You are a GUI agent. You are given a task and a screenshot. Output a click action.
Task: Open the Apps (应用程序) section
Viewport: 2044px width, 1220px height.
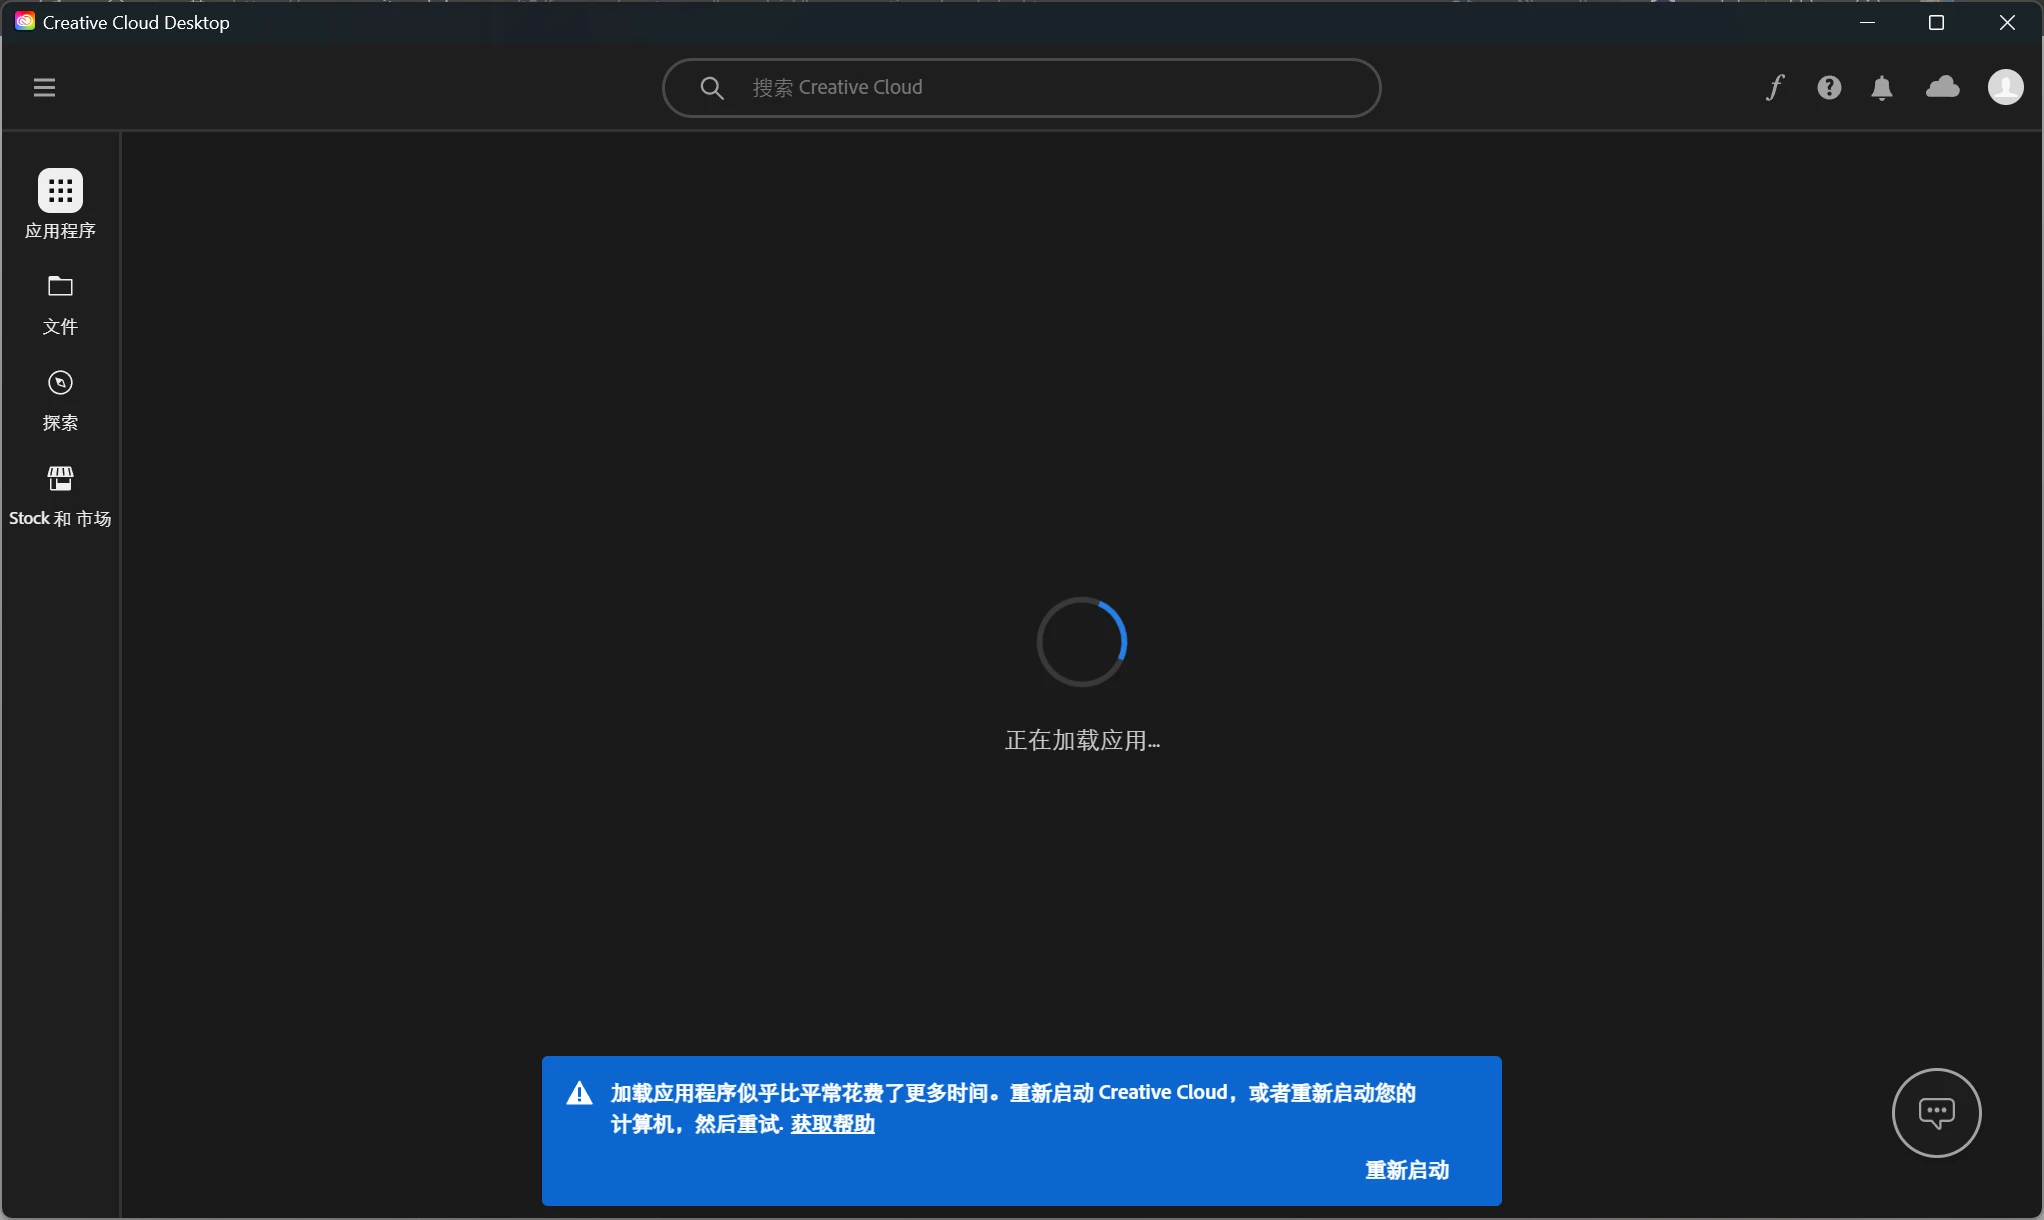(x=60, y=190)
